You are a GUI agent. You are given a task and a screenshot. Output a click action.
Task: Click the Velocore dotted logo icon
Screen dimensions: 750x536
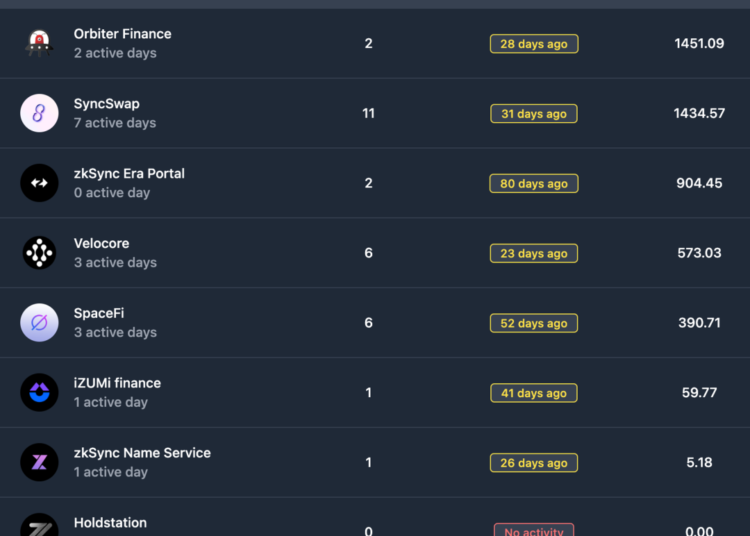(x=40, y=253)
